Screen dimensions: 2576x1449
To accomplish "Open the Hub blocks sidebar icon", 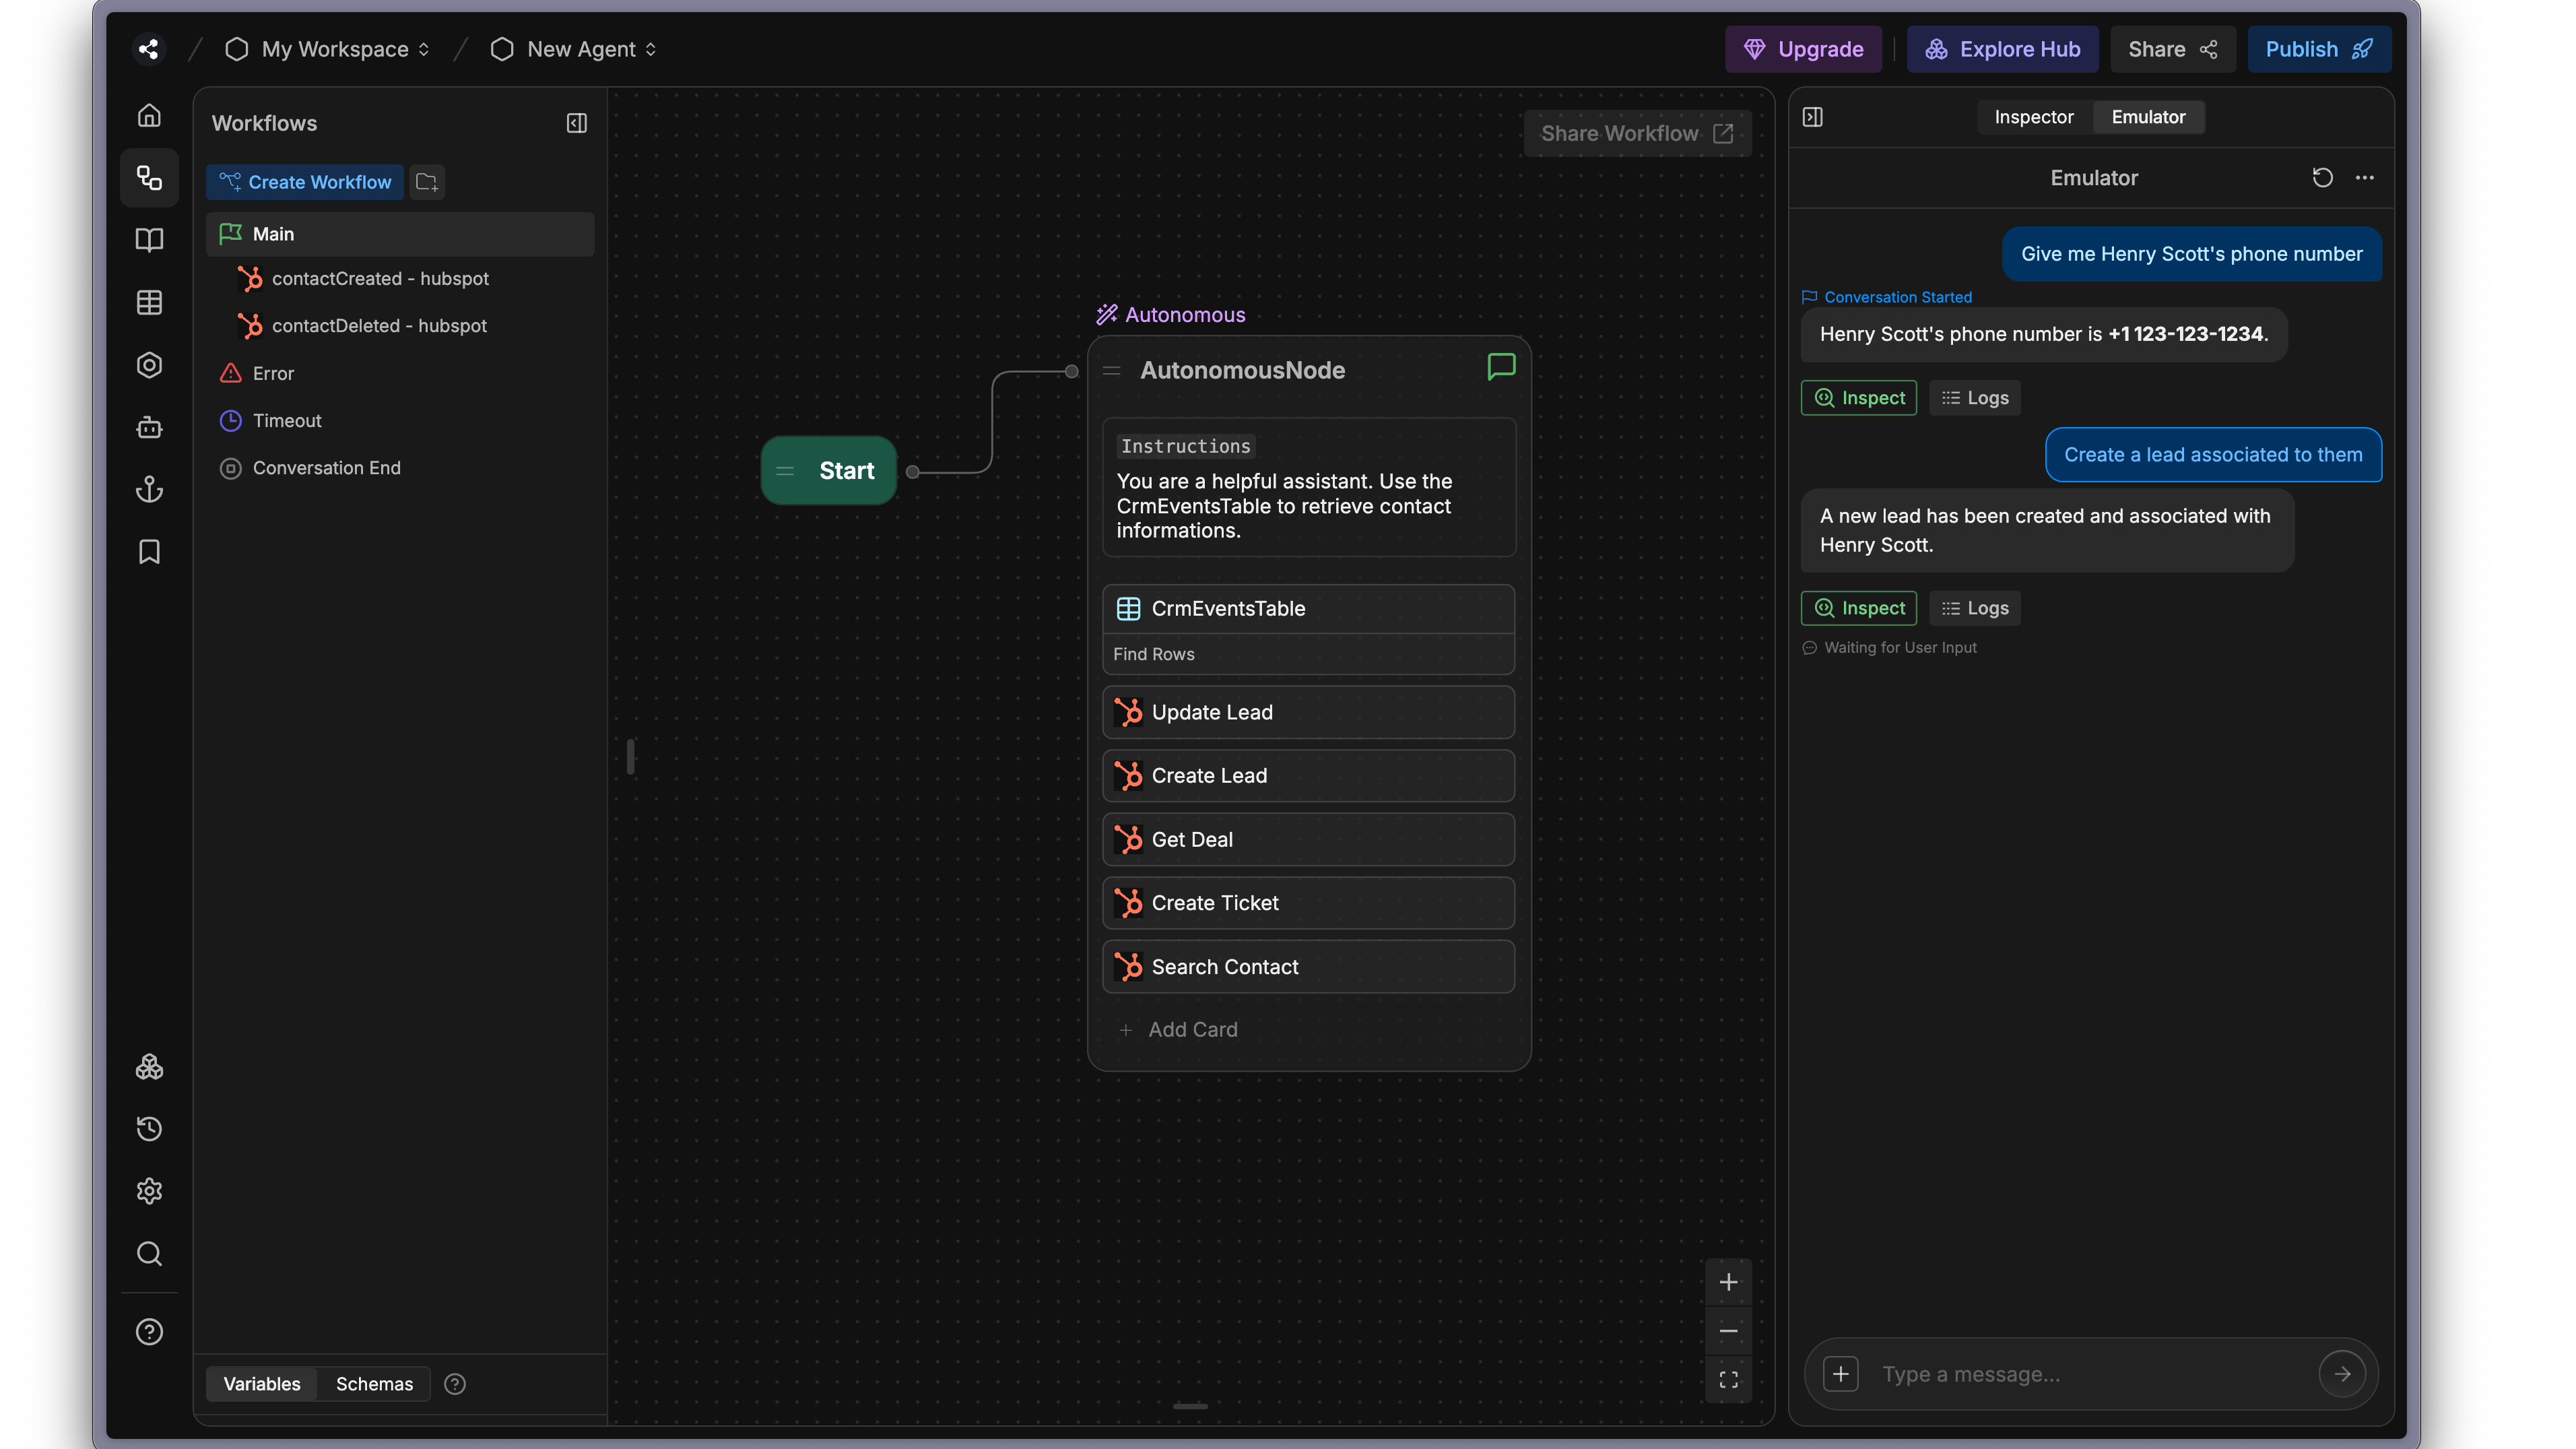I will pyautogui.click(x=149, y=1067).
